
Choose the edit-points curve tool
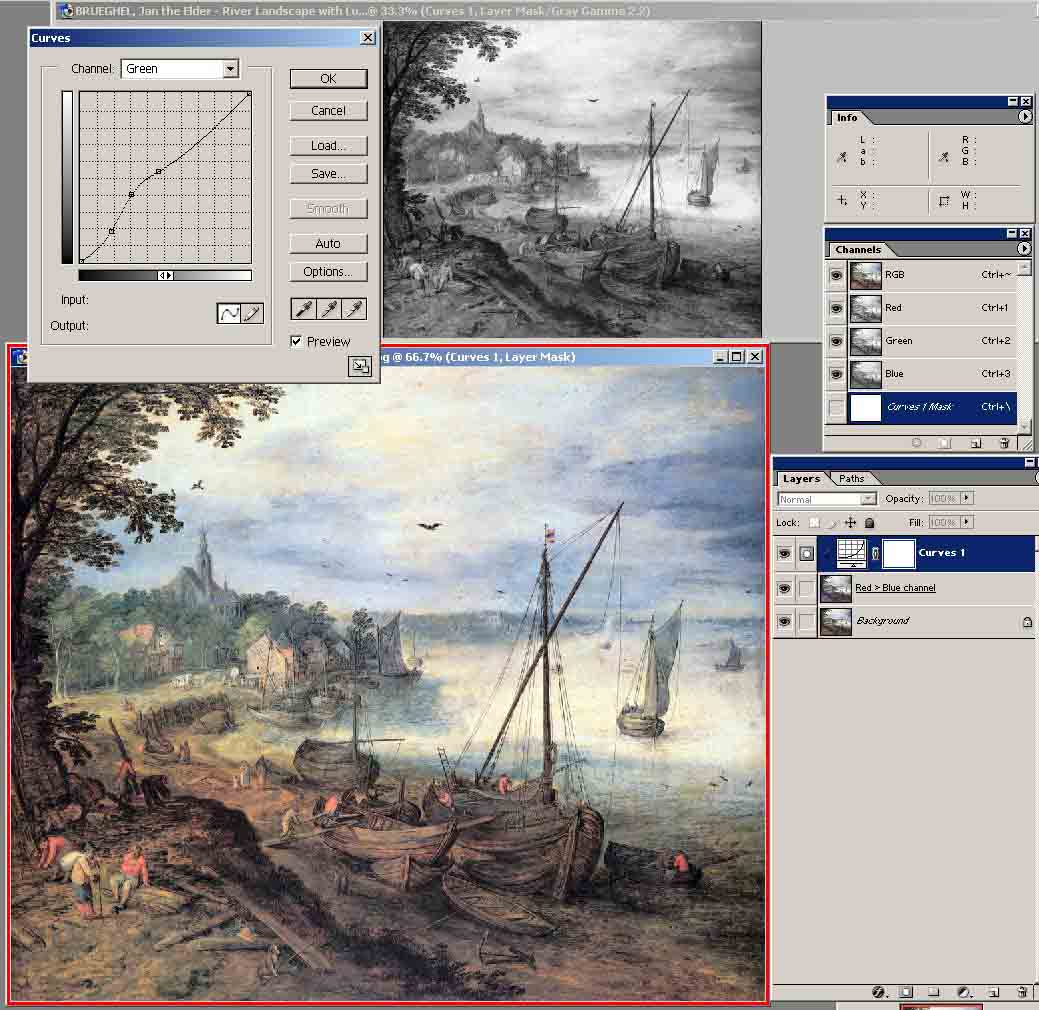(230, 314)
